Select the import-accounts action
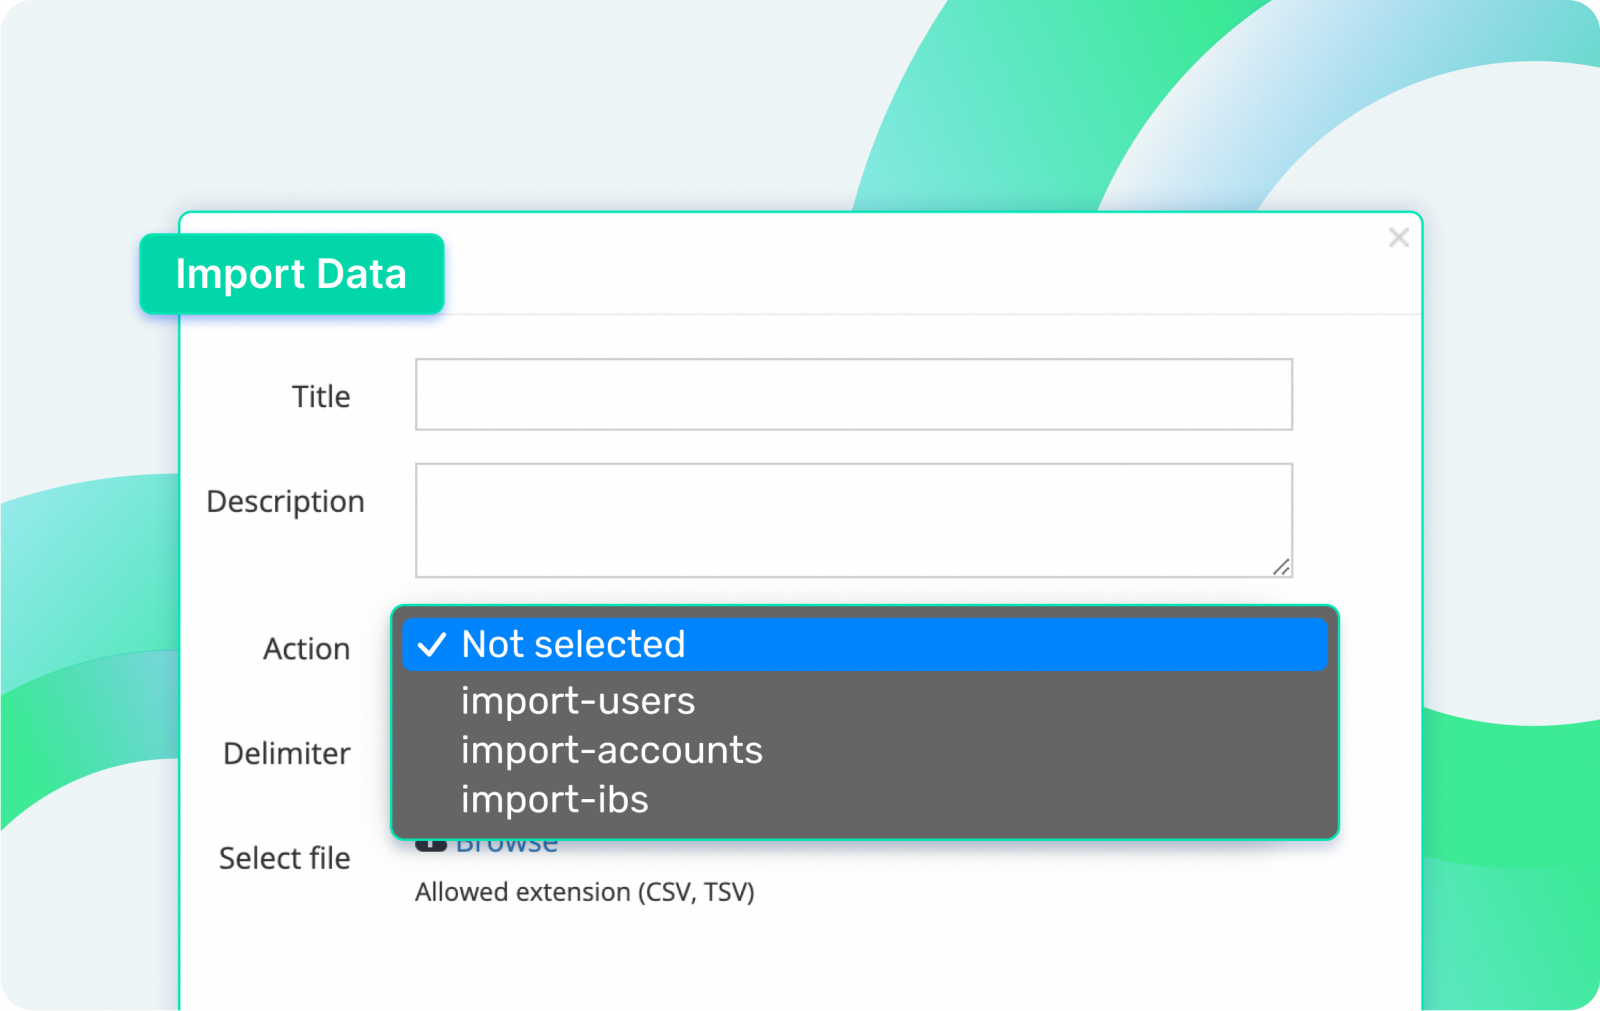 (611, 750)
